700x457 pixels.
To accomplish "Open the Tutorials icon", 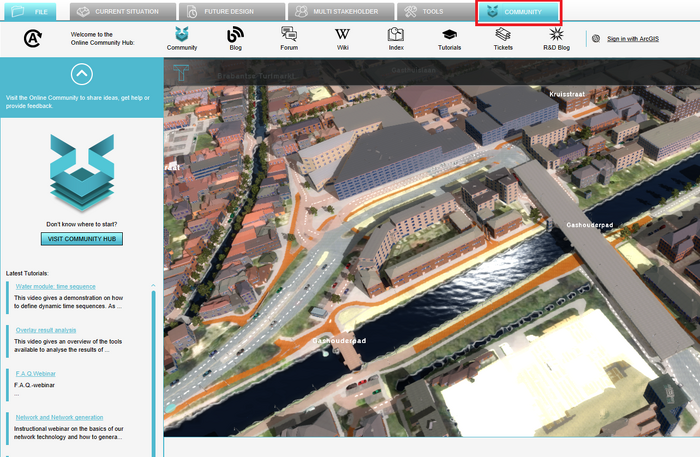I will point(450,36).
